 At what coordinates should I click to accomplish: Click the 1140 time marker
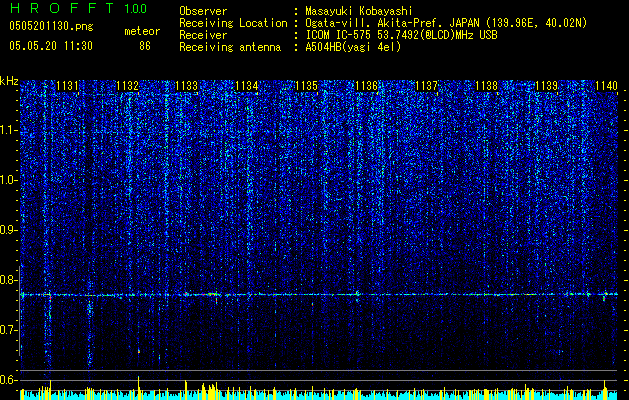click(606, 85)
